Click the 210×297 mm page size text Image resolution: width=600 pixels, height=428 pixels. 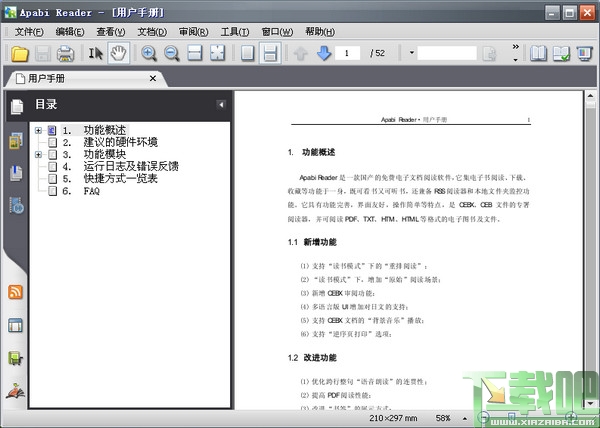[x=393, y=418]
